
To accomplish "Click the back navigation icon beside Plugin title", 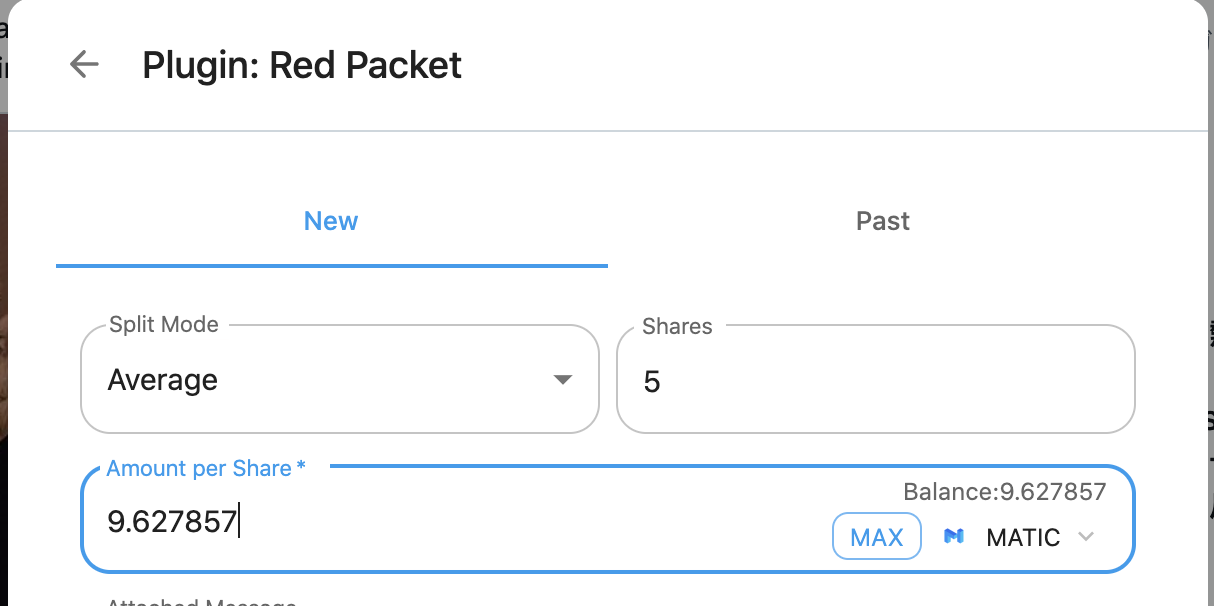I will click(x=84, y=64).
